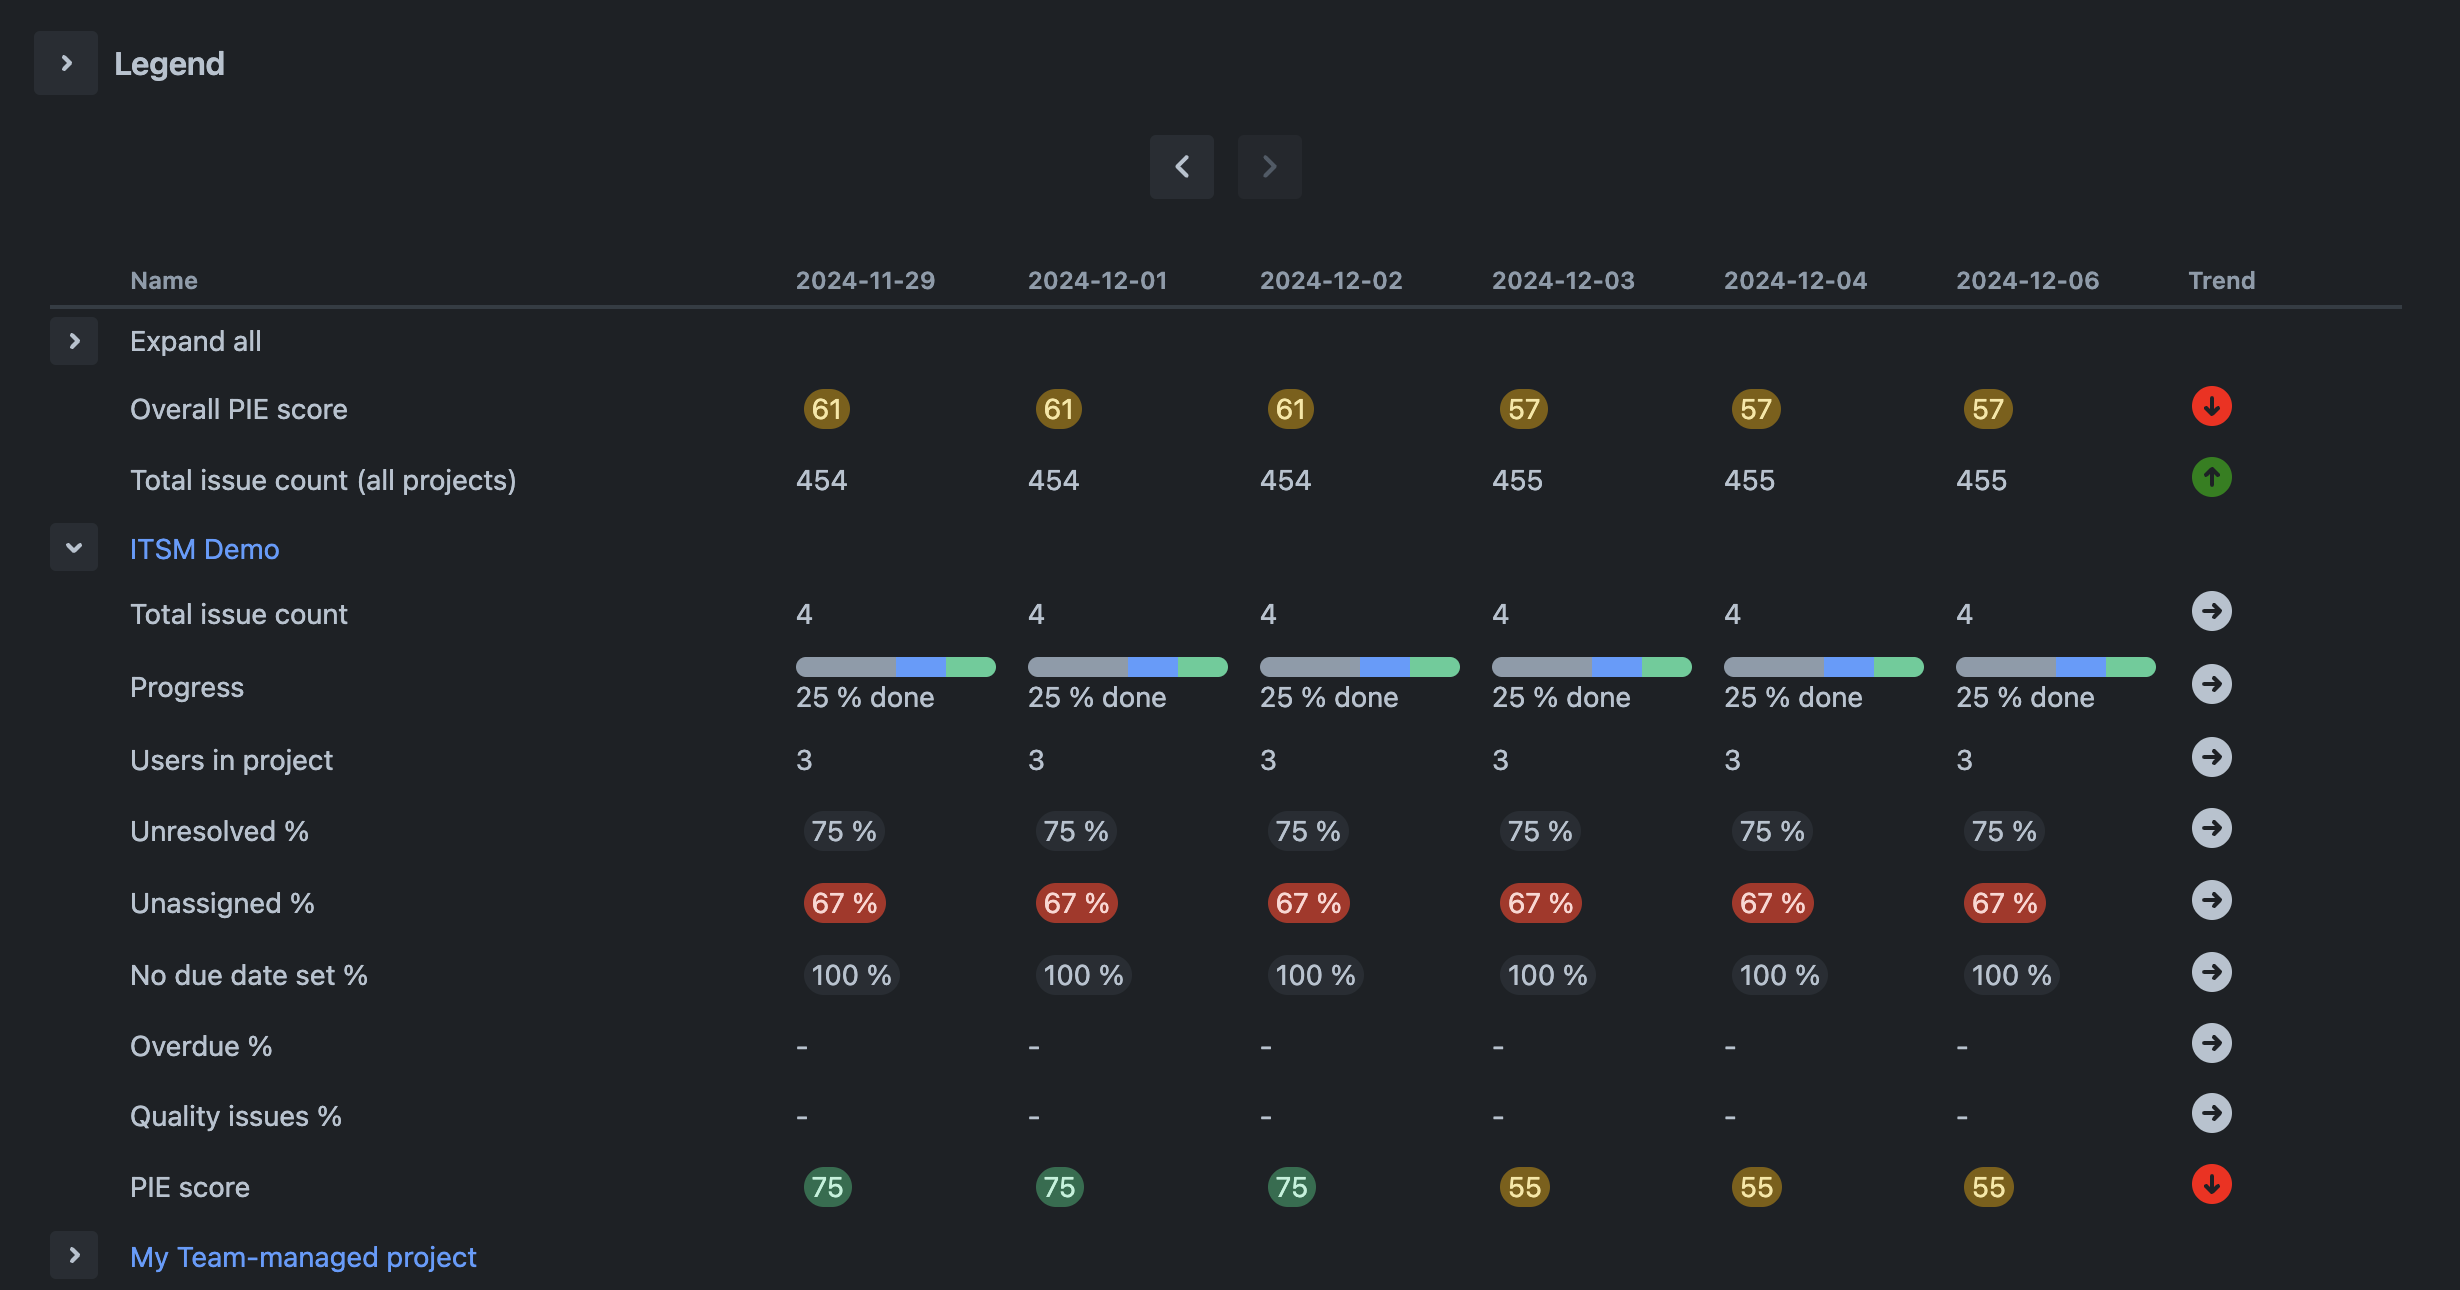2460x1290 pixels.
Task: Go to previous date range page
Action: click(x=1181, y=167)
